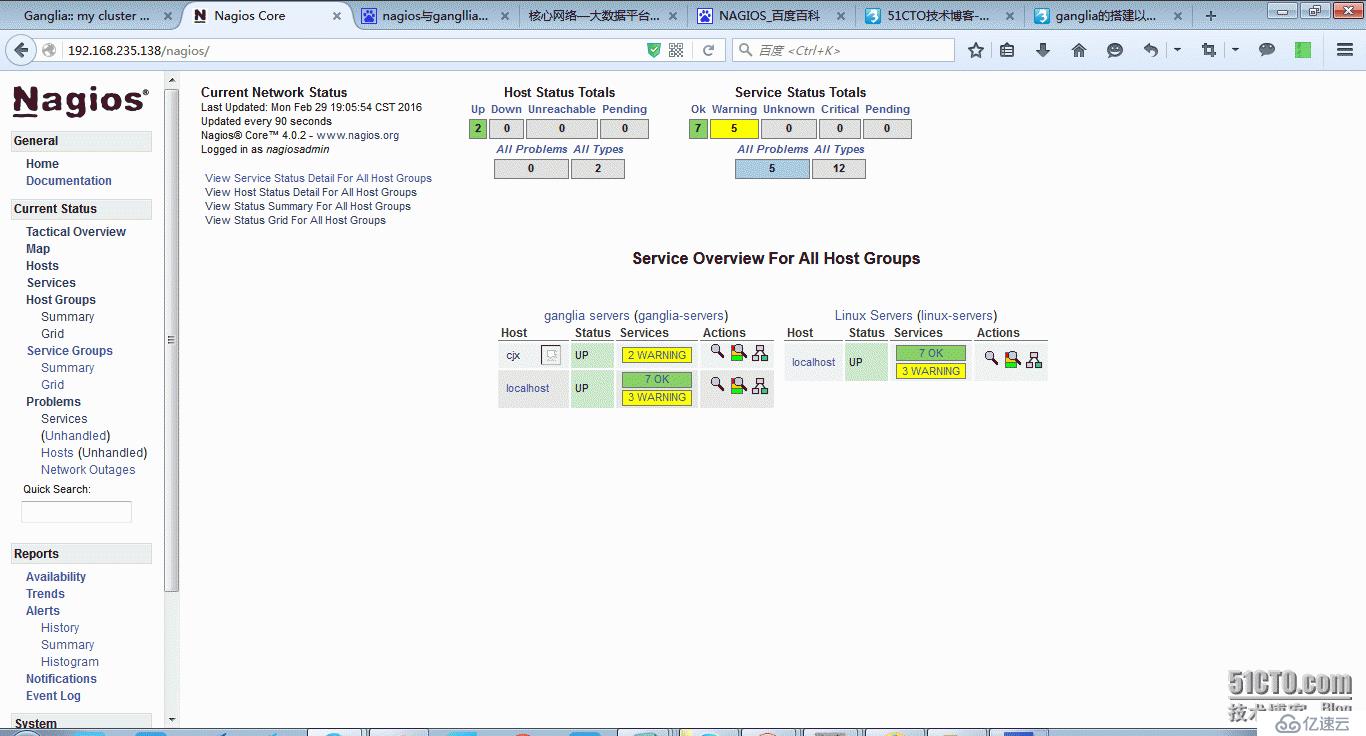This screenshot has width=1366, height=736.
Task: Open the Event Log link
Action: 53,696
